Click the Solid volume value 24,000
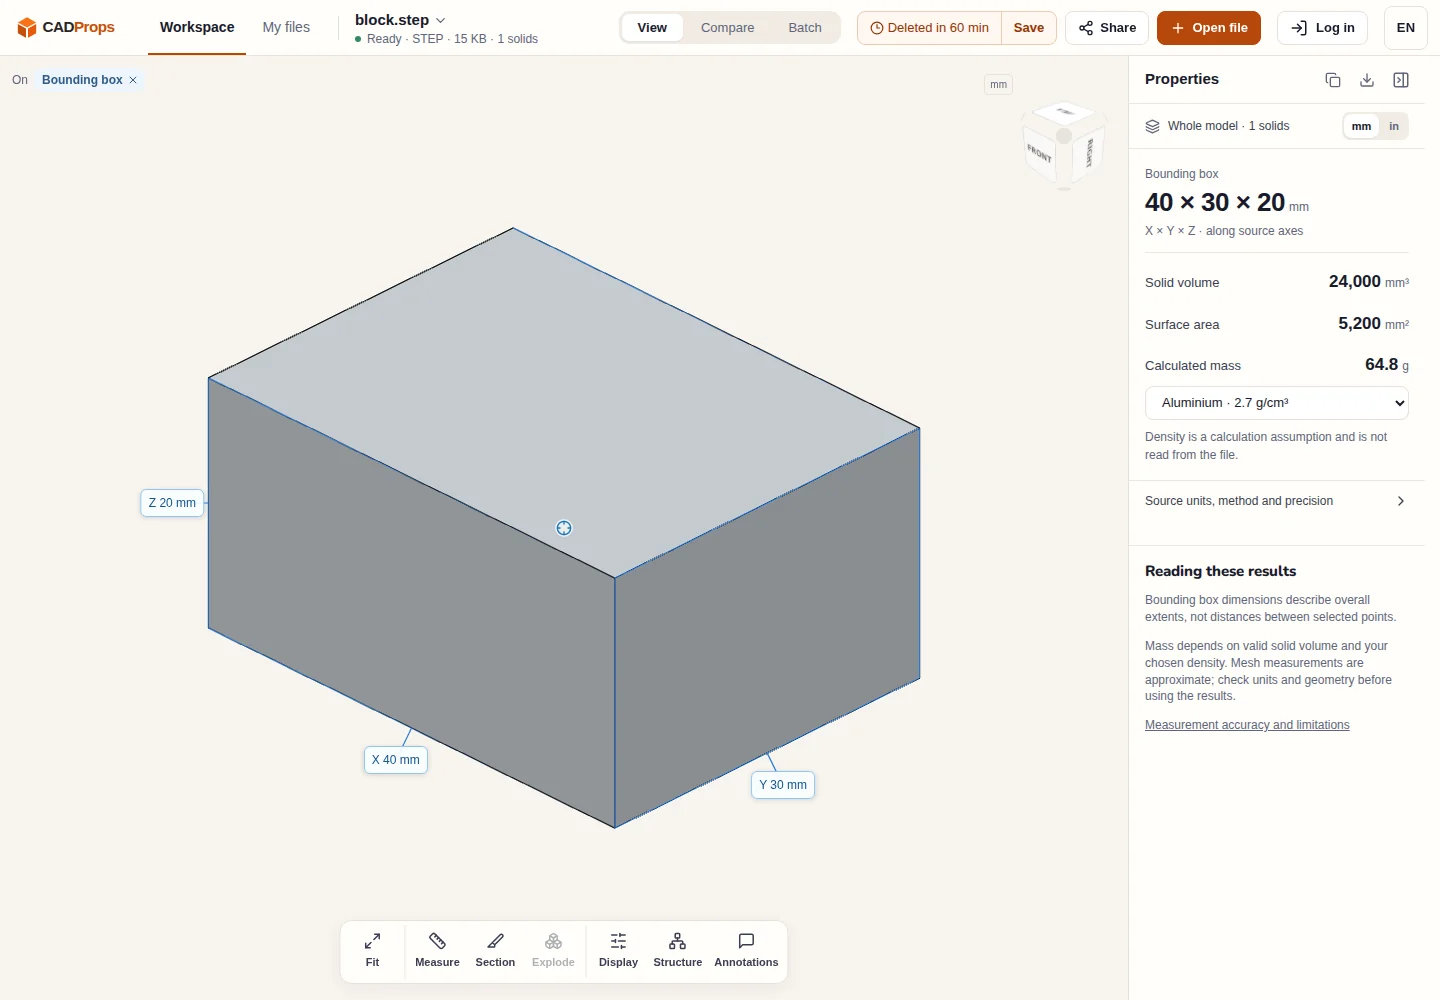 point(1354,282)
